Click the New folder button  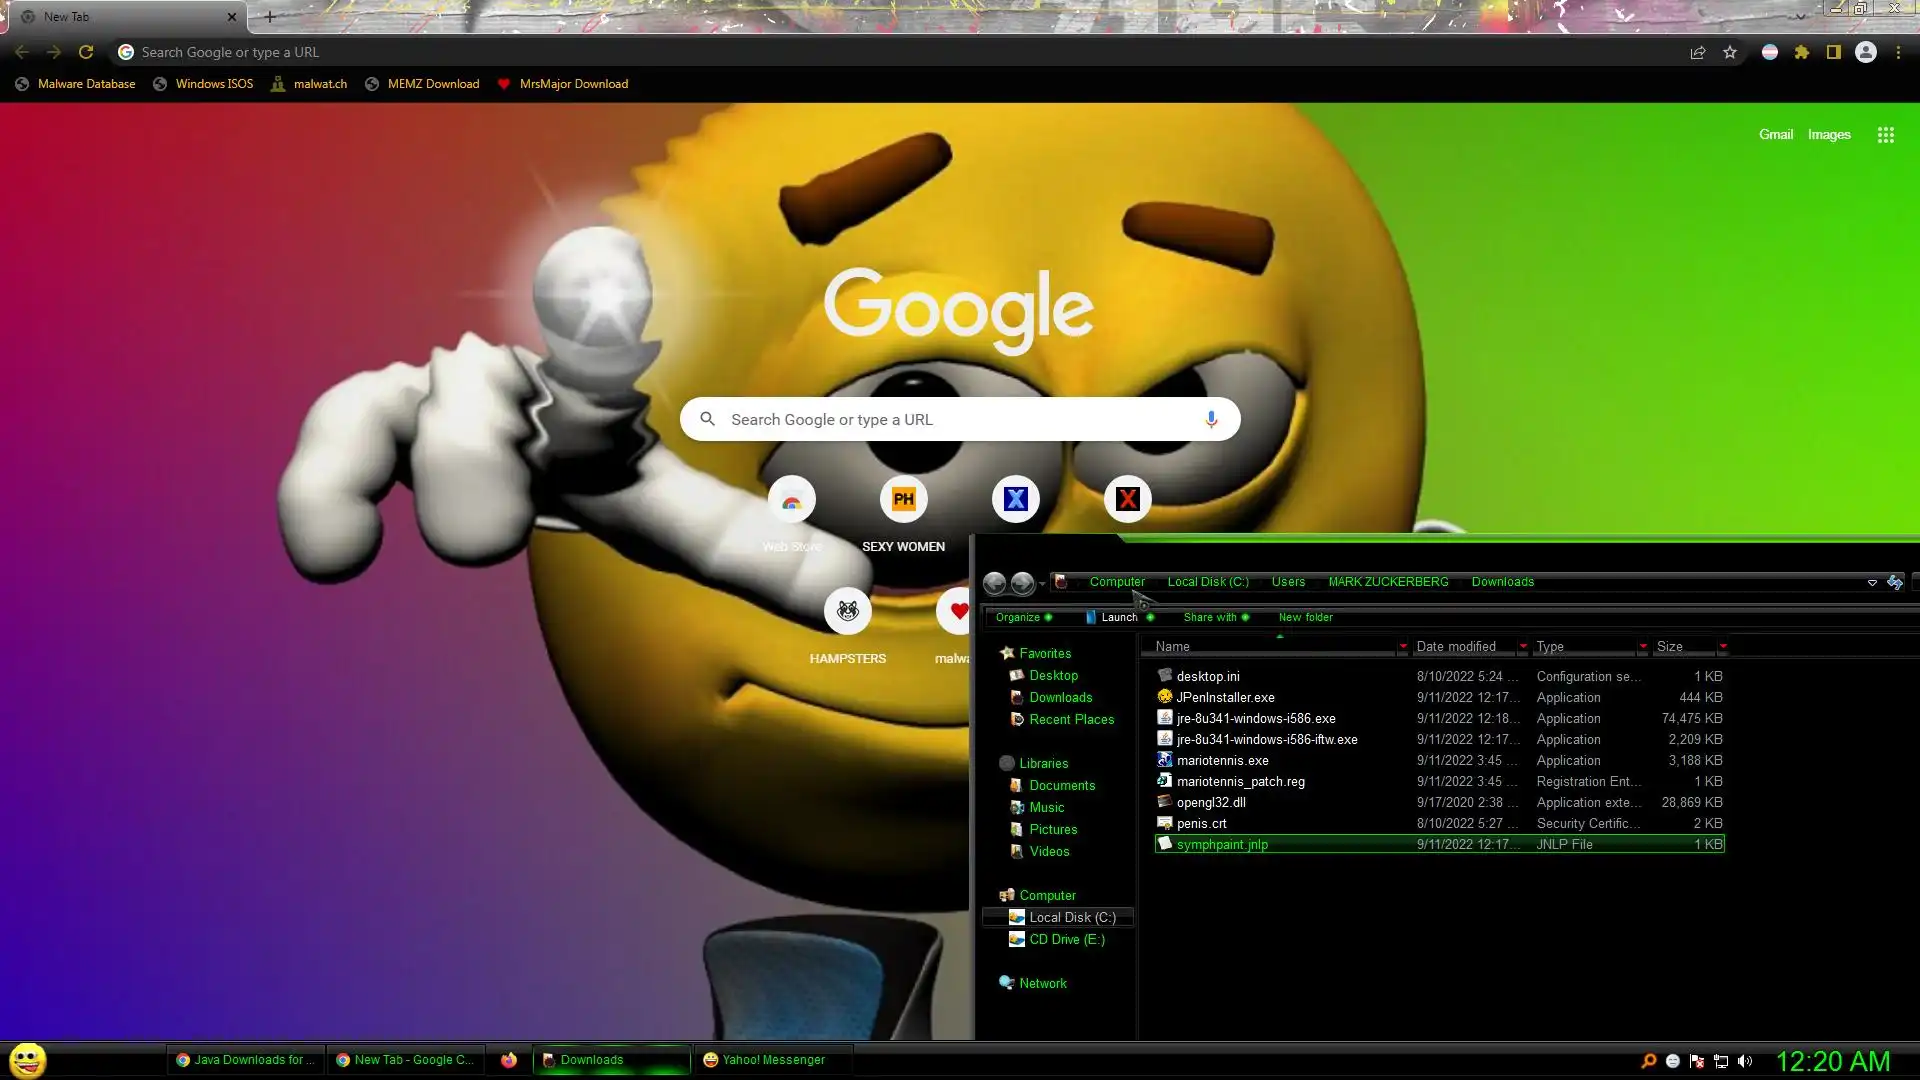1305,617
